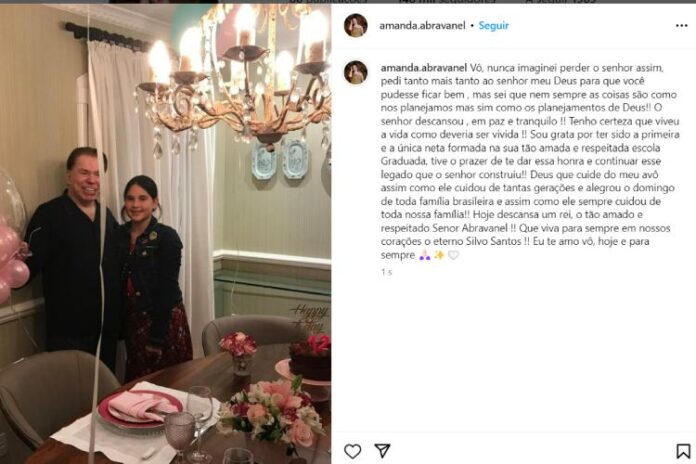
Task: Open bold amanda.abravanel username in caption
Action: [x=423, y=67]
